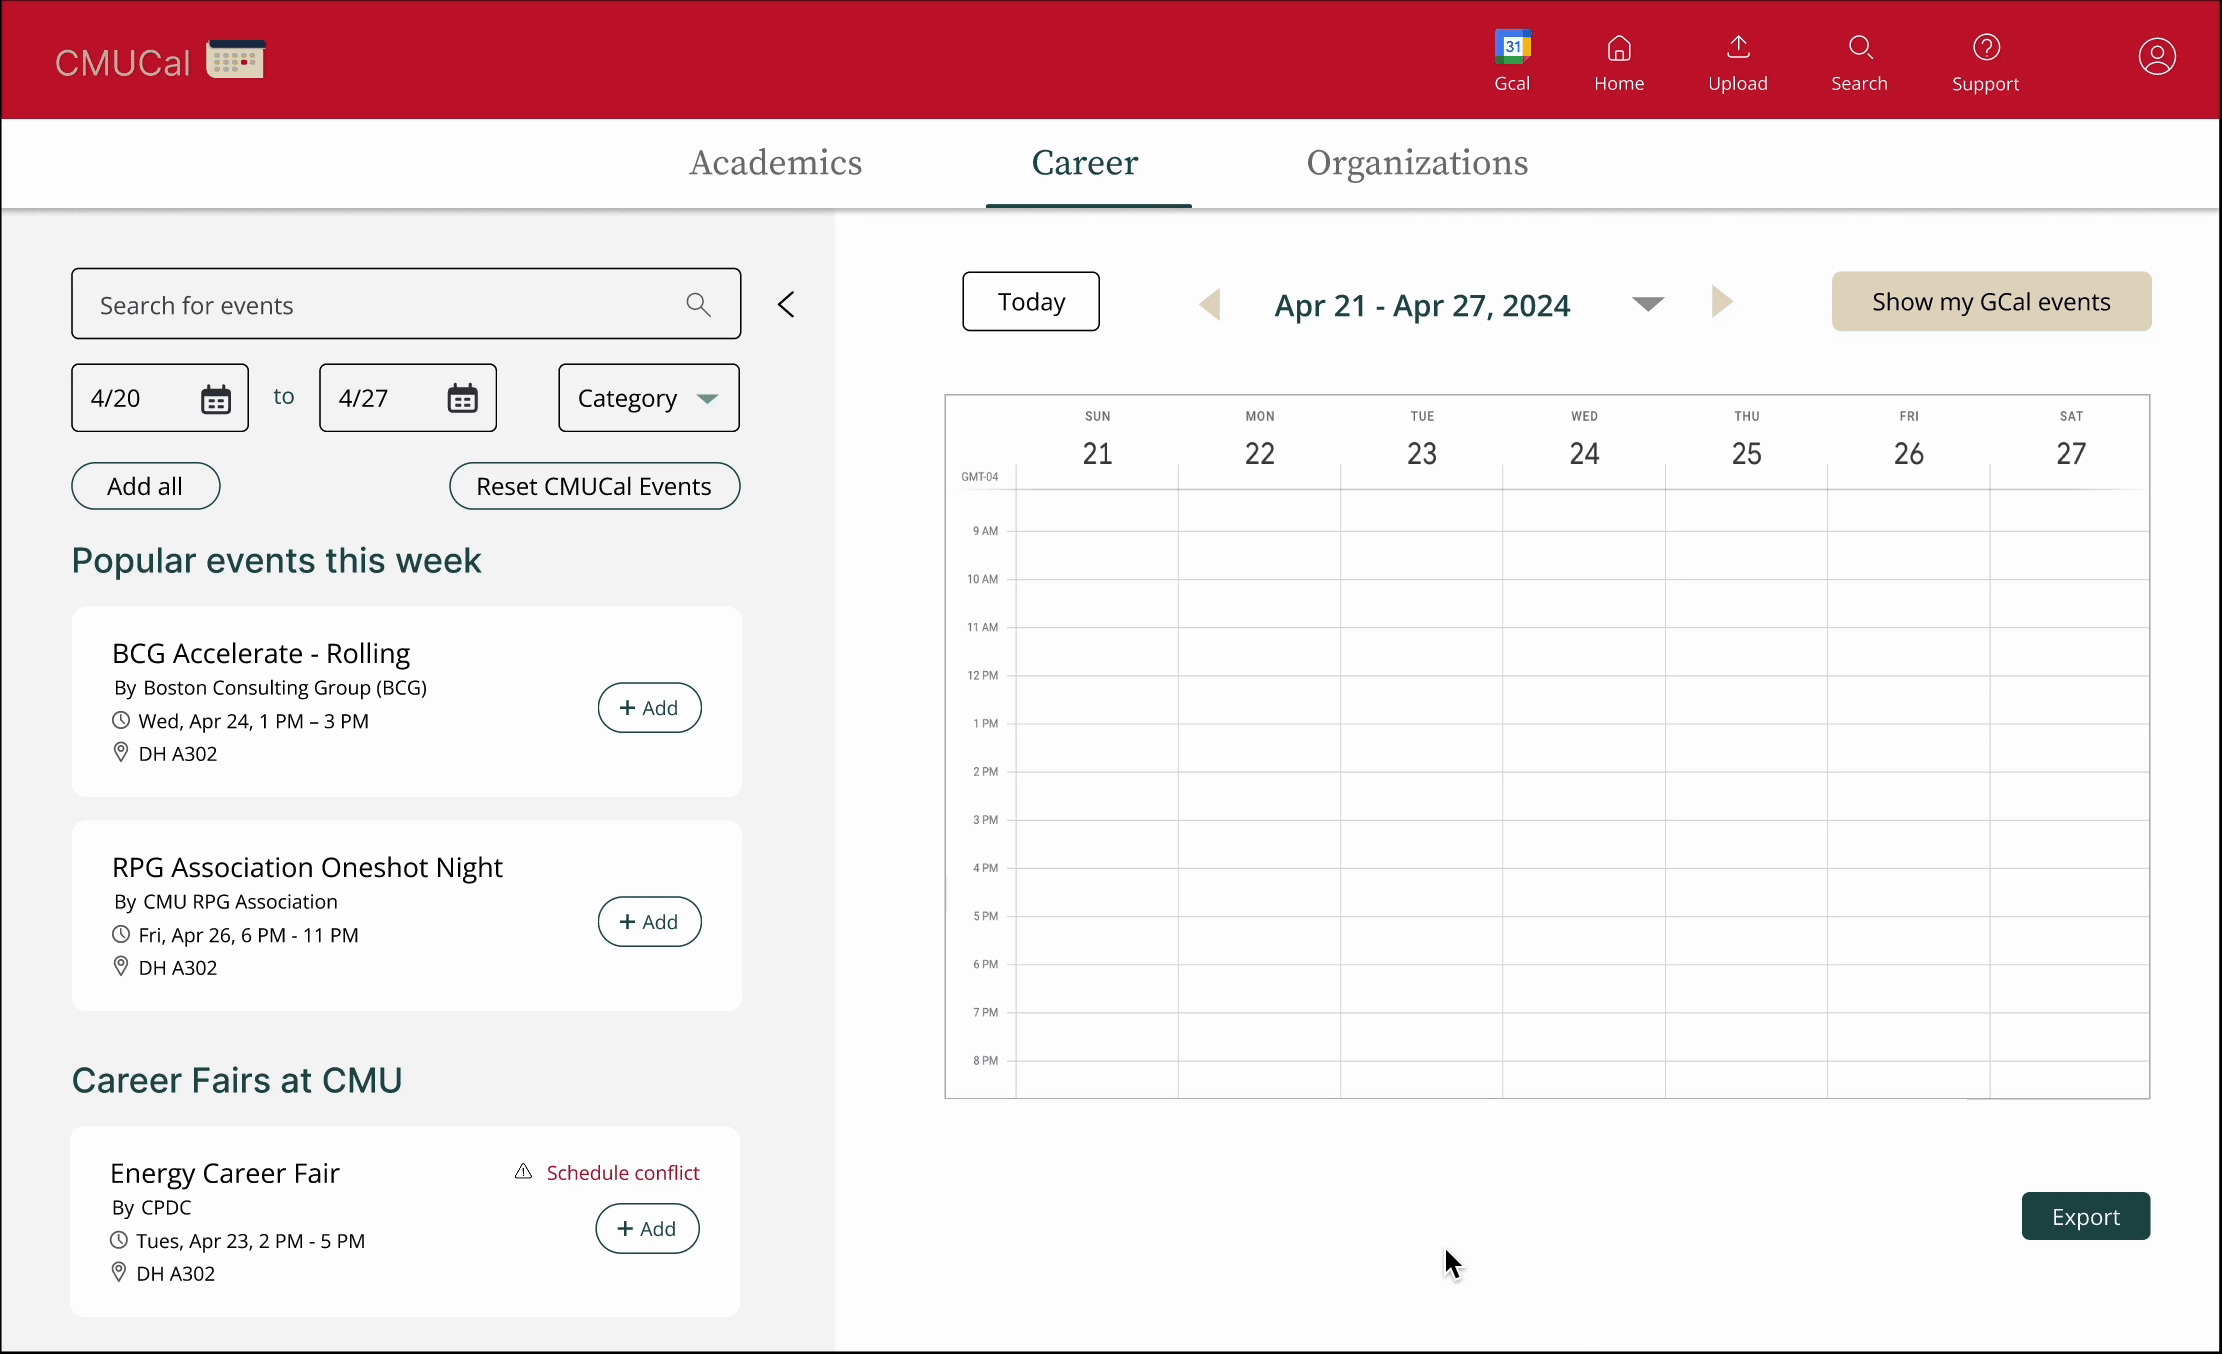Select Saturday 27 column header
2222x1354 pixels.
(2071, 440)
